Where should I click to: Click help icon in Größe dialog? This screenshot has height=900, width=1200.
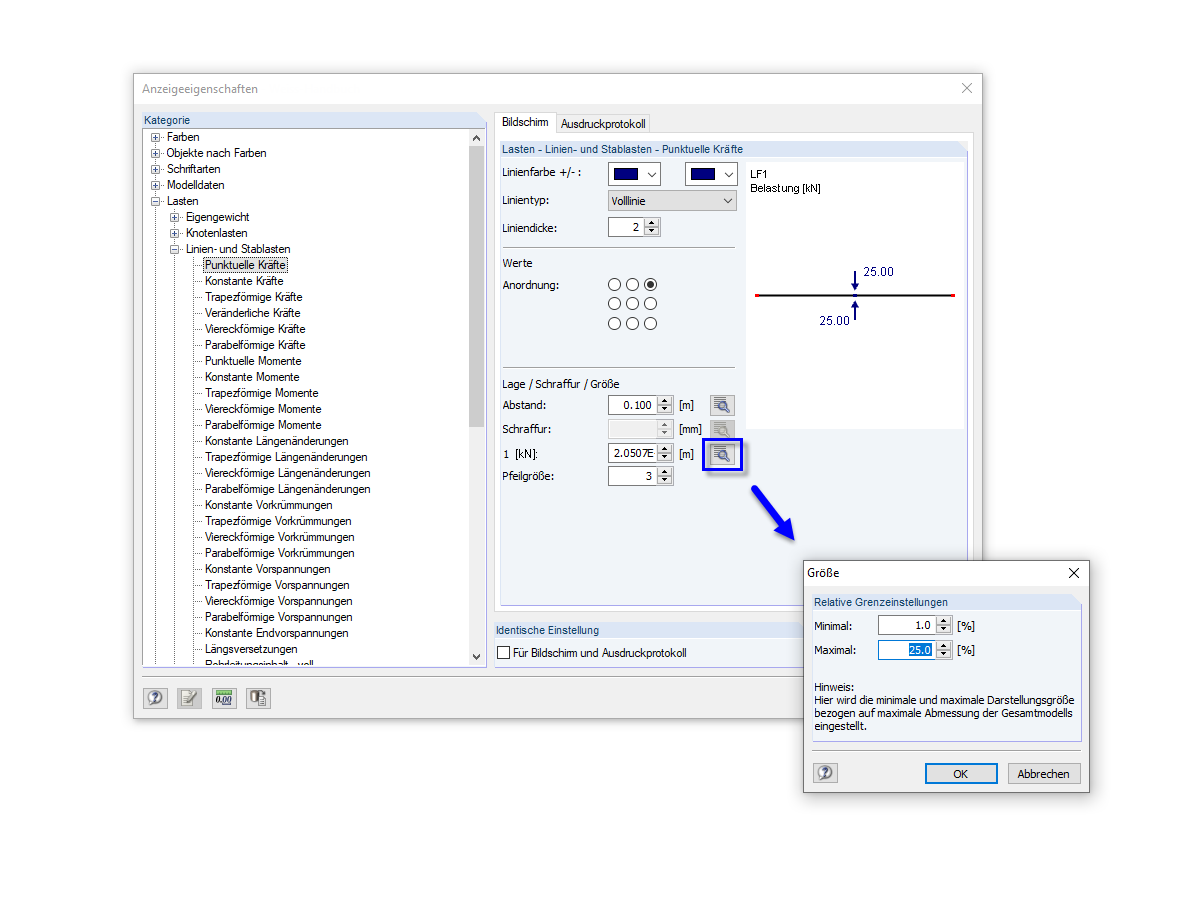825,773
